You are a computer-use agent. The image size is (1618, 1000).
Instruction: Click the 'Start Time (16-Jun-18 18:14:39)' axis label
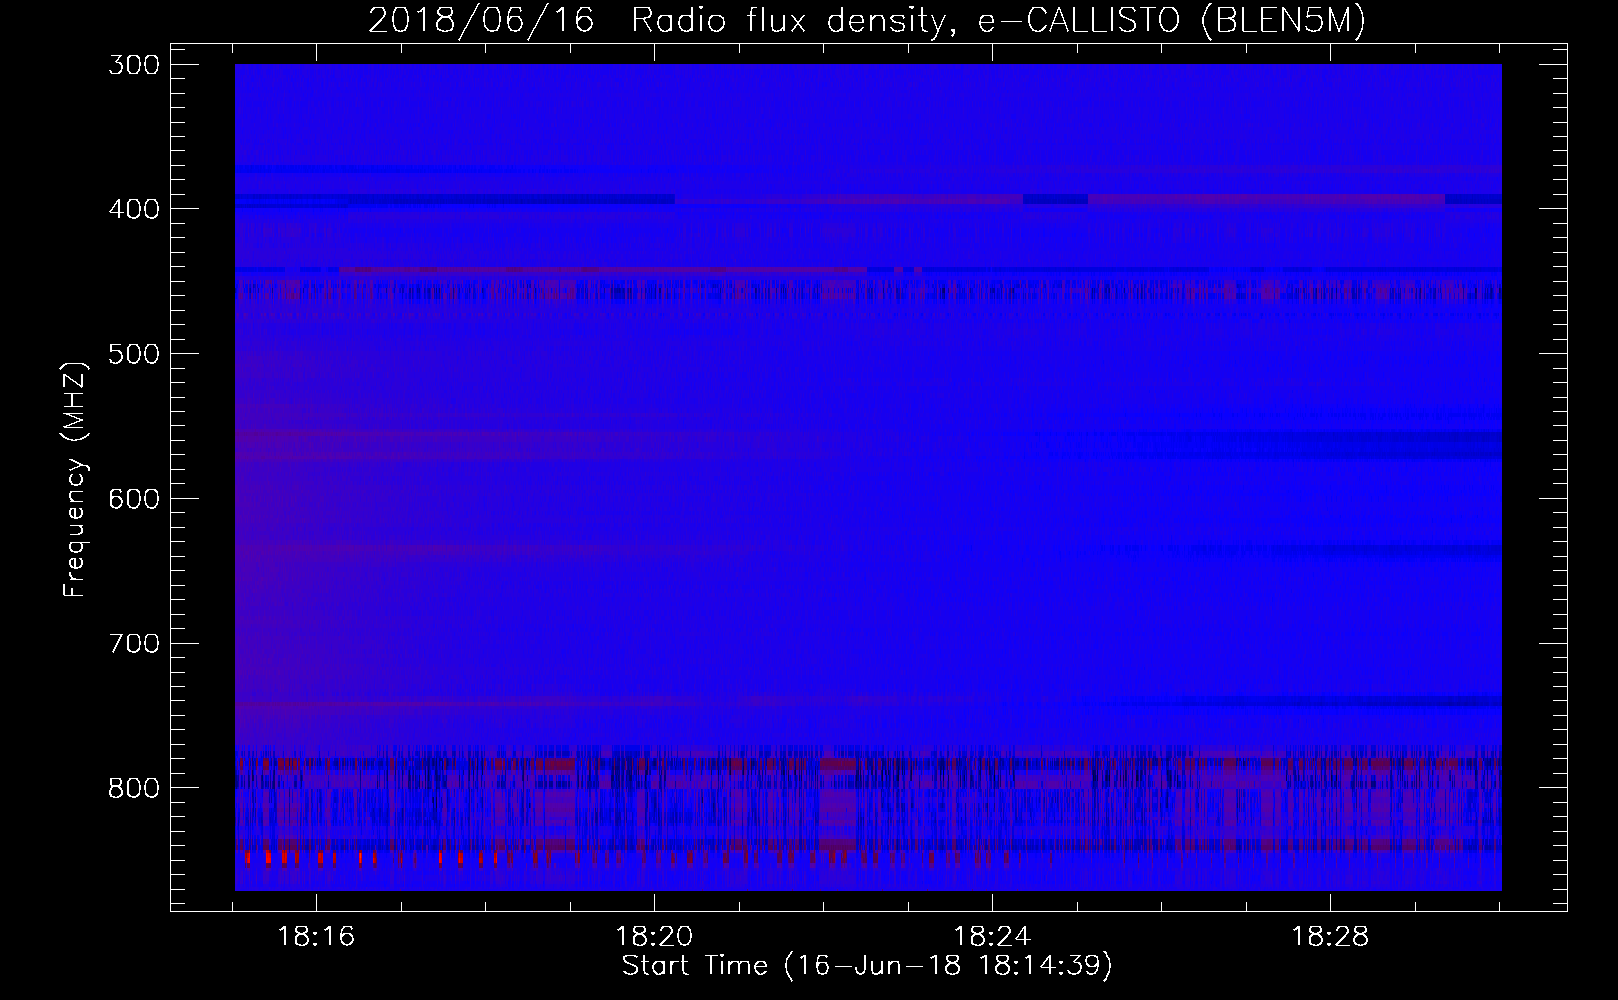[x=867, y=965]
